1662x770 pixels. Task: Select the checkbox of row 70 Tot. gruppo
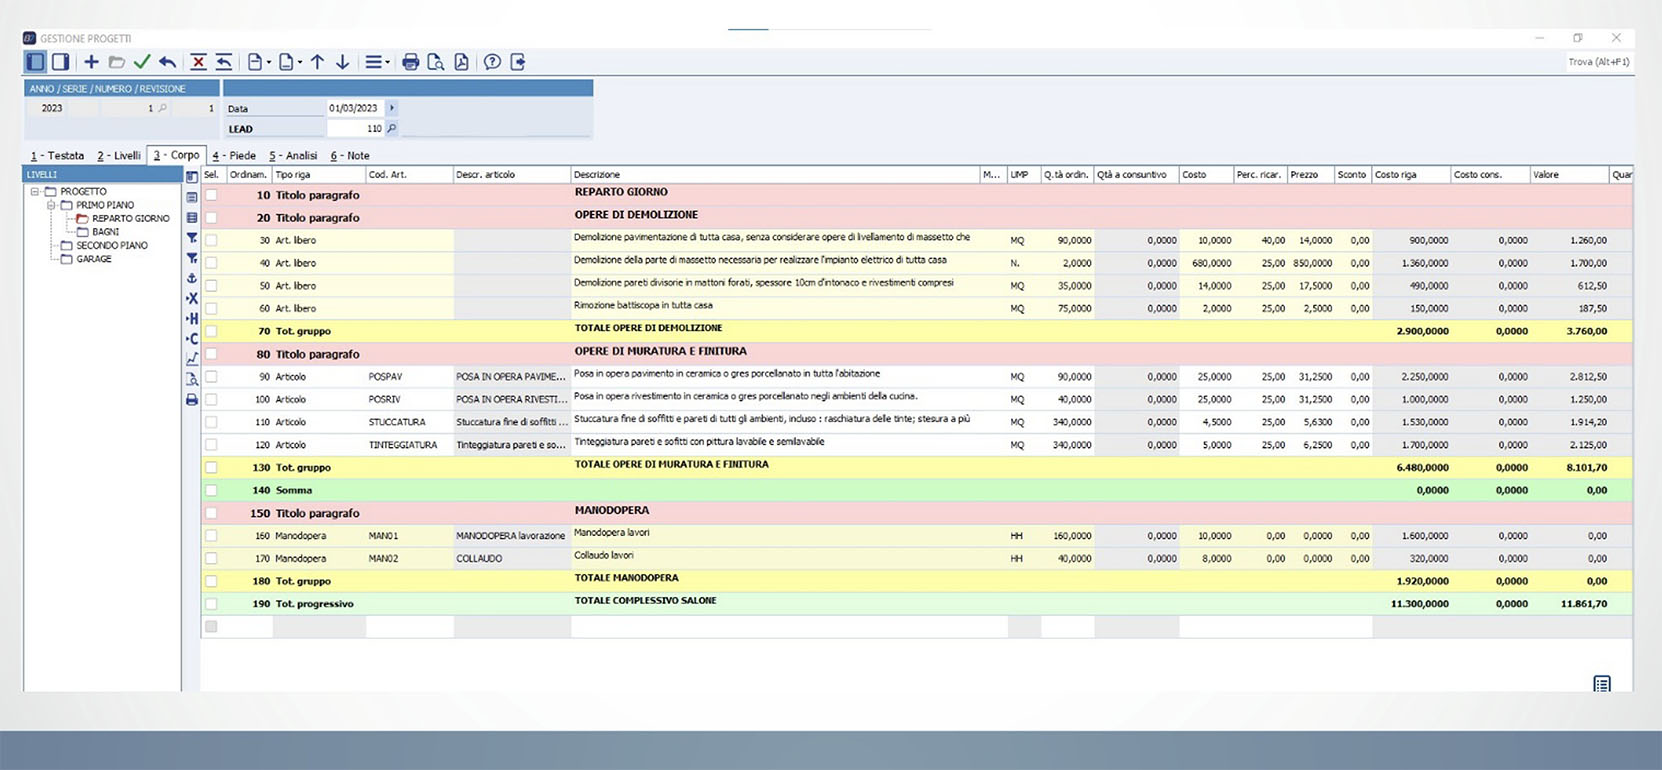tap(211, 331)
